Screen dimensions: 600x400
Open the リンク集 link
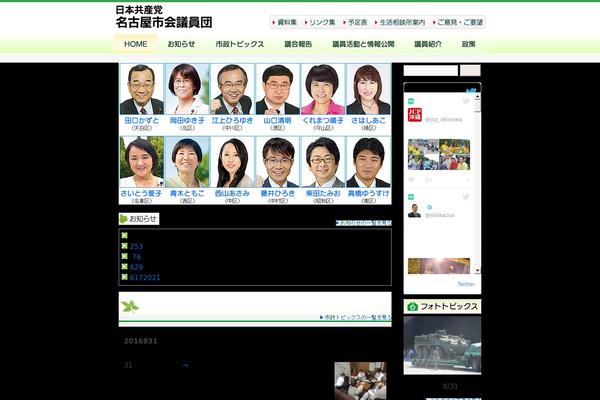point(320,22)
